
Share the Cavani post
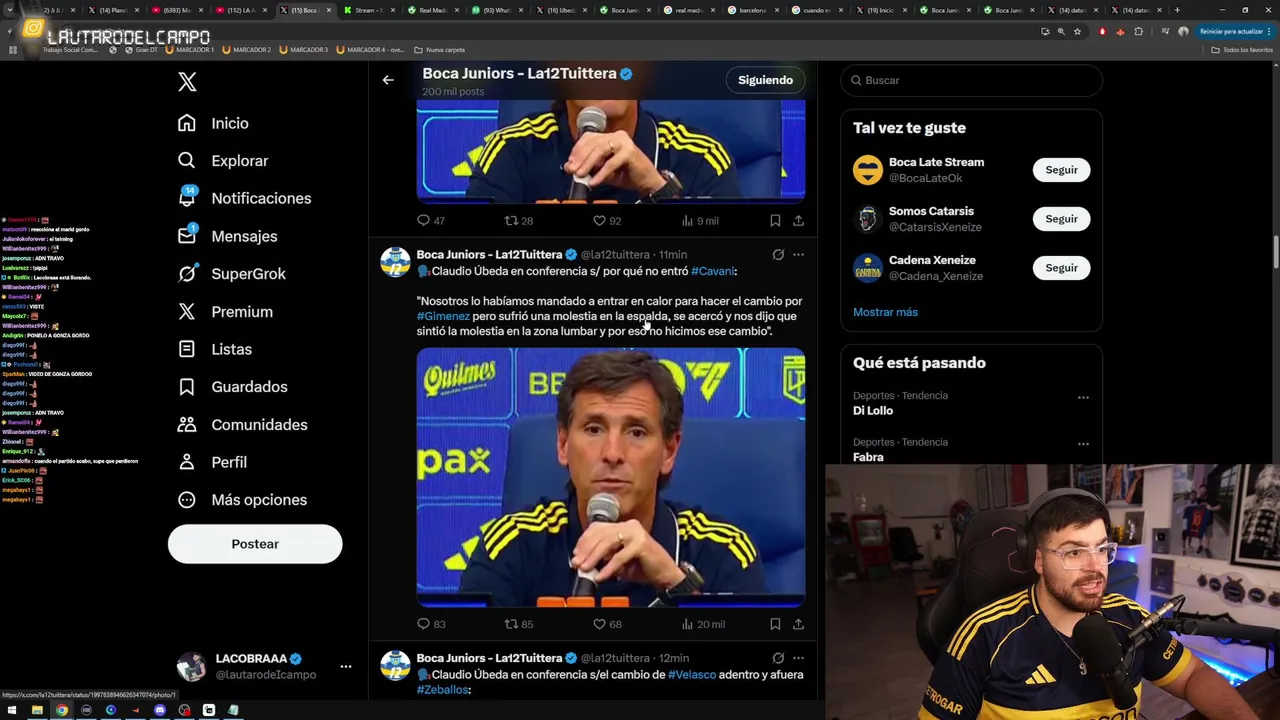coord(798,624)
